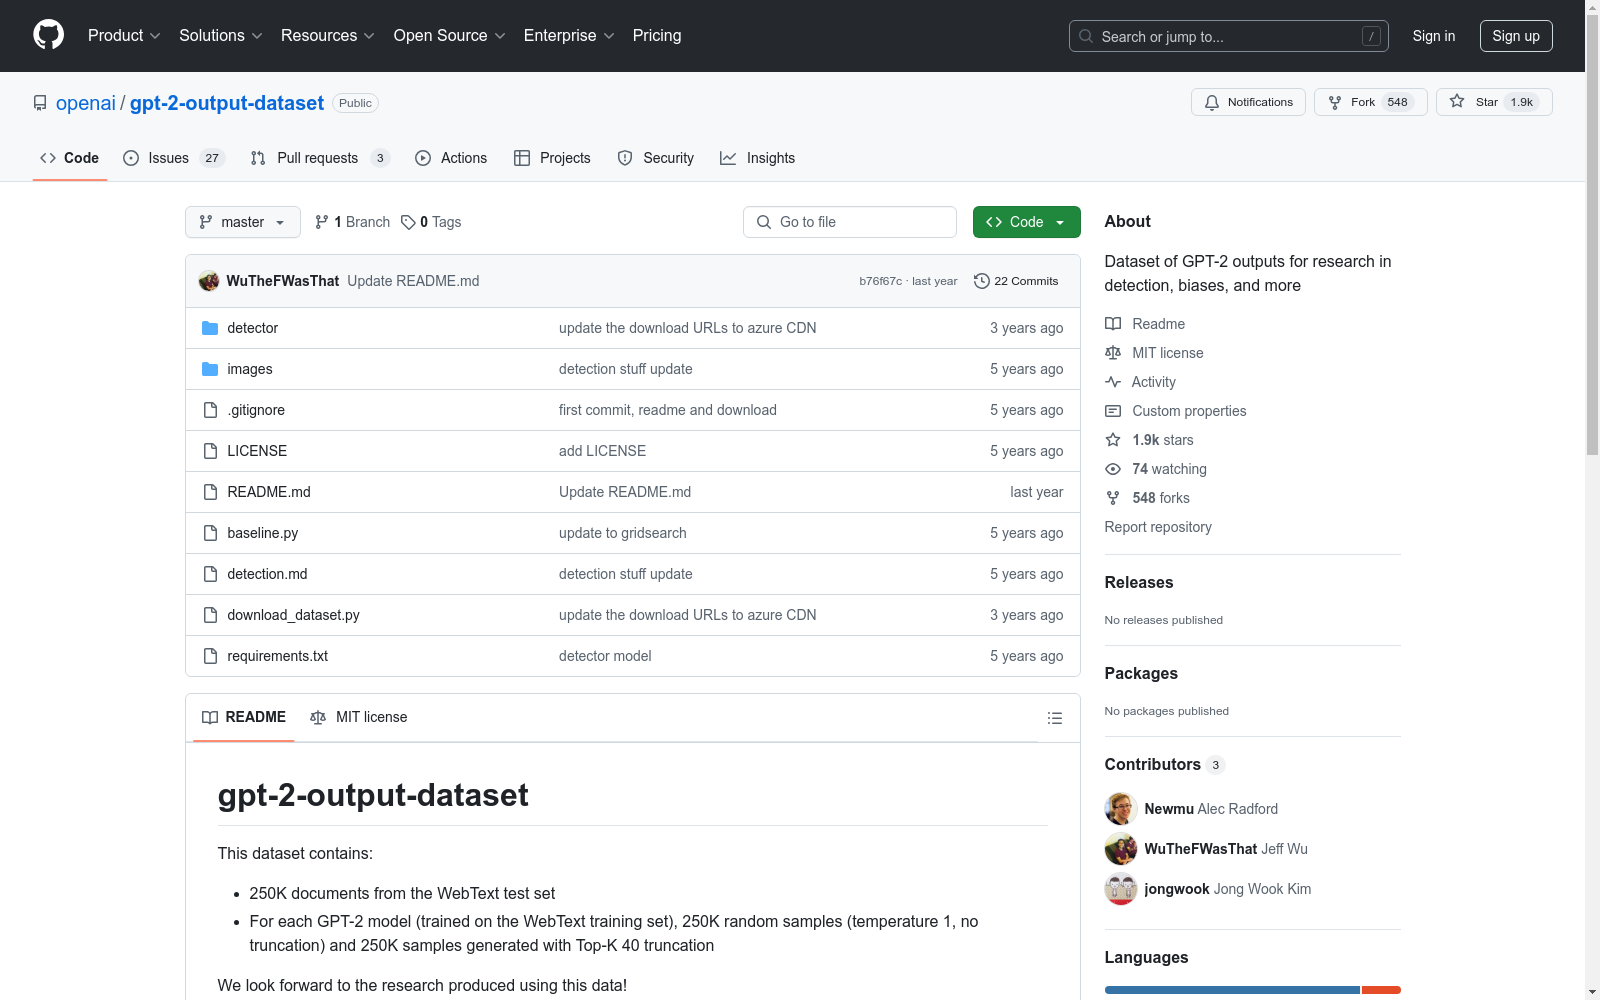1600x1000 pixels.
Task: Click the Activity pulse icon
Action: click(1113, 382)
